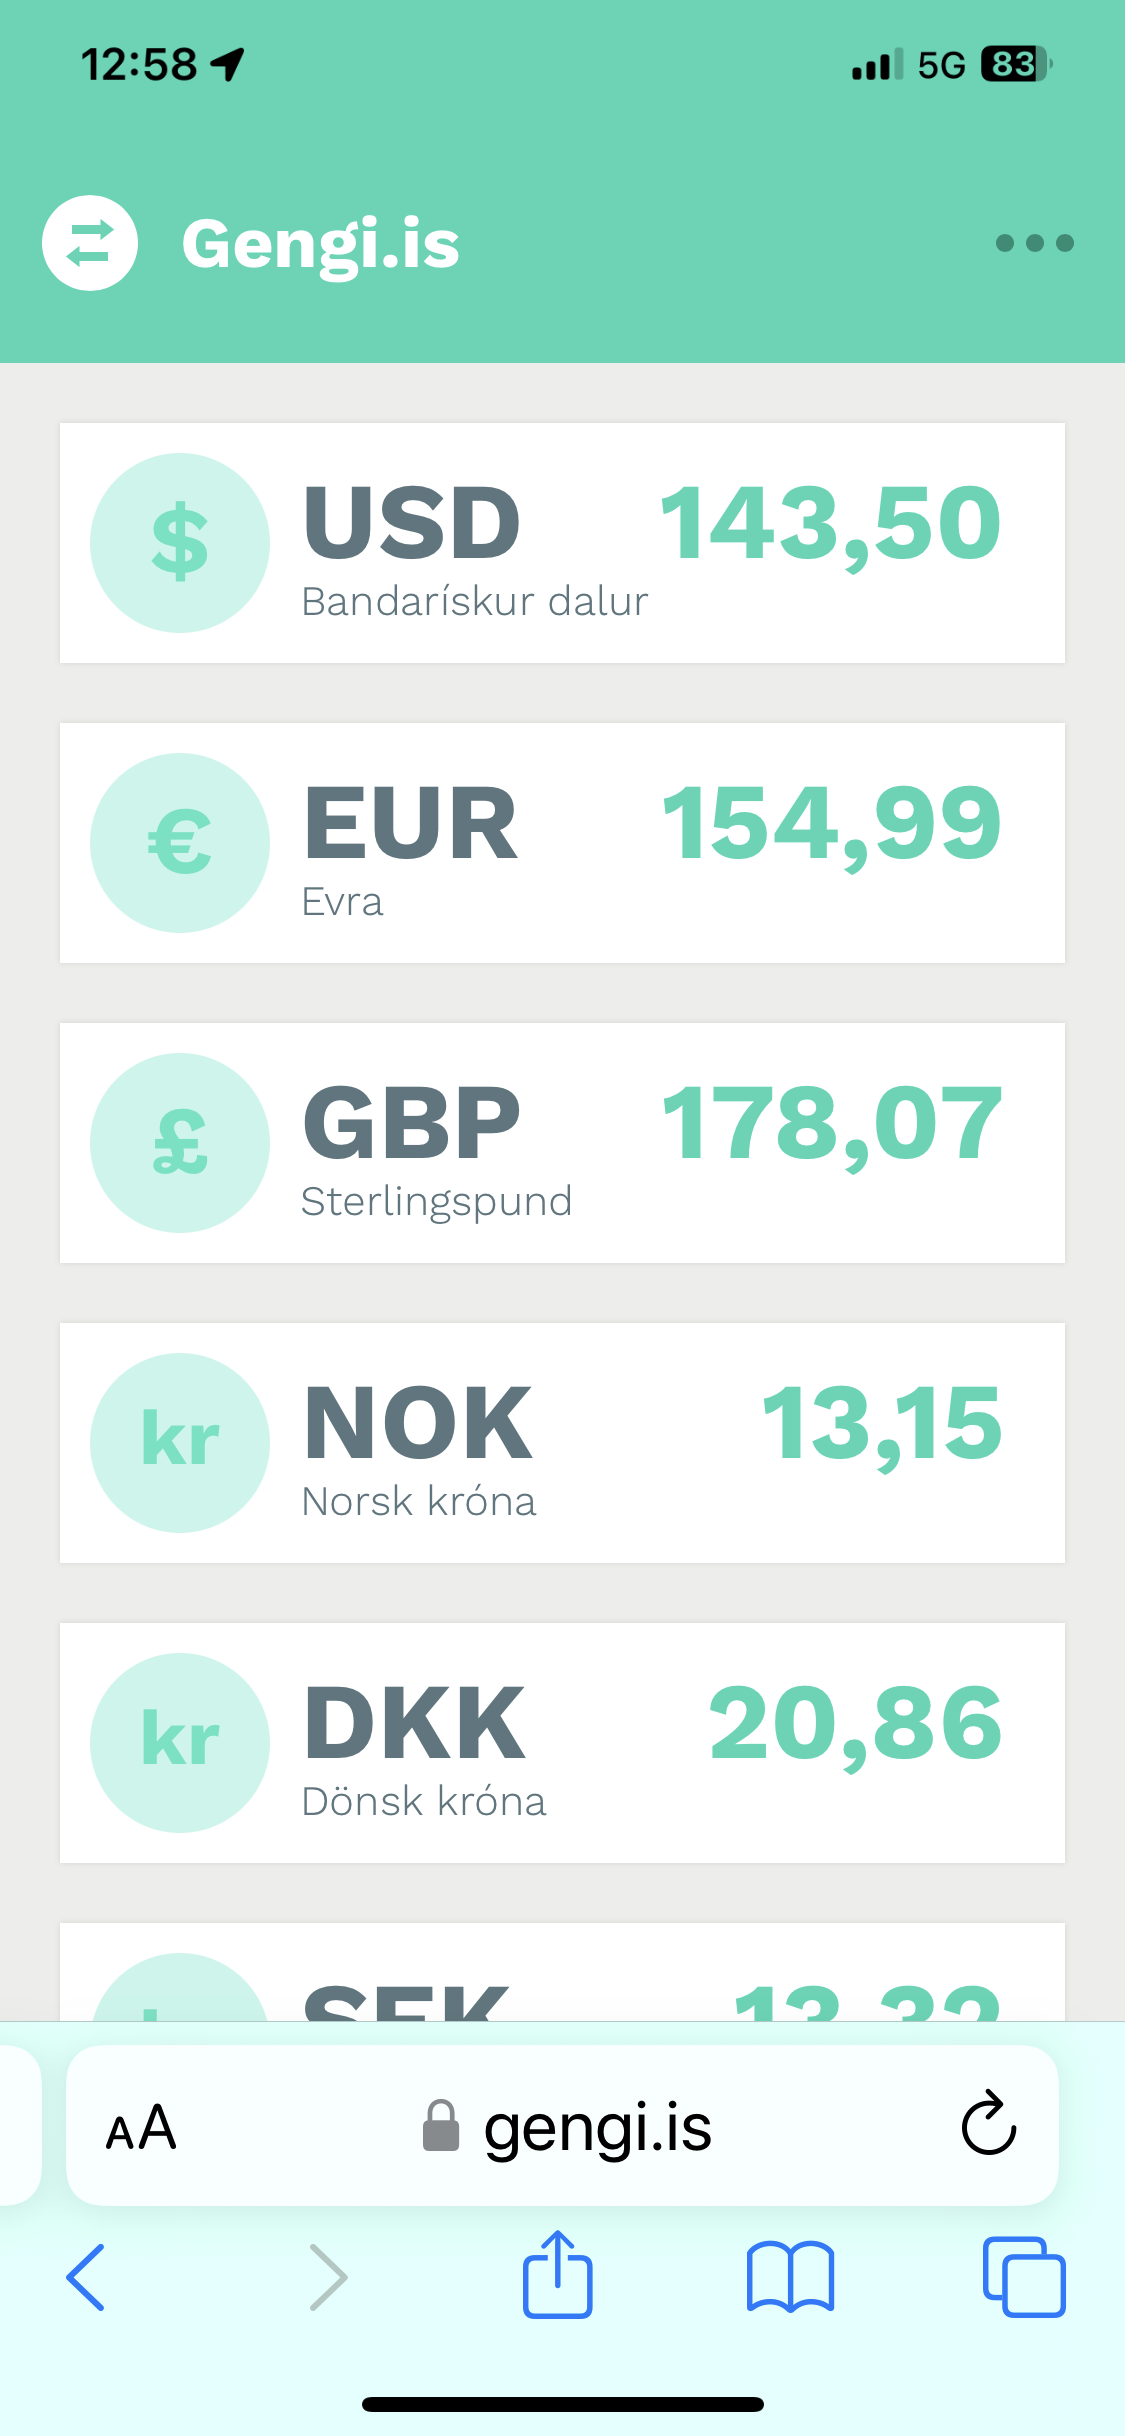Select the USD rate 143,50

tap(830, 524)
